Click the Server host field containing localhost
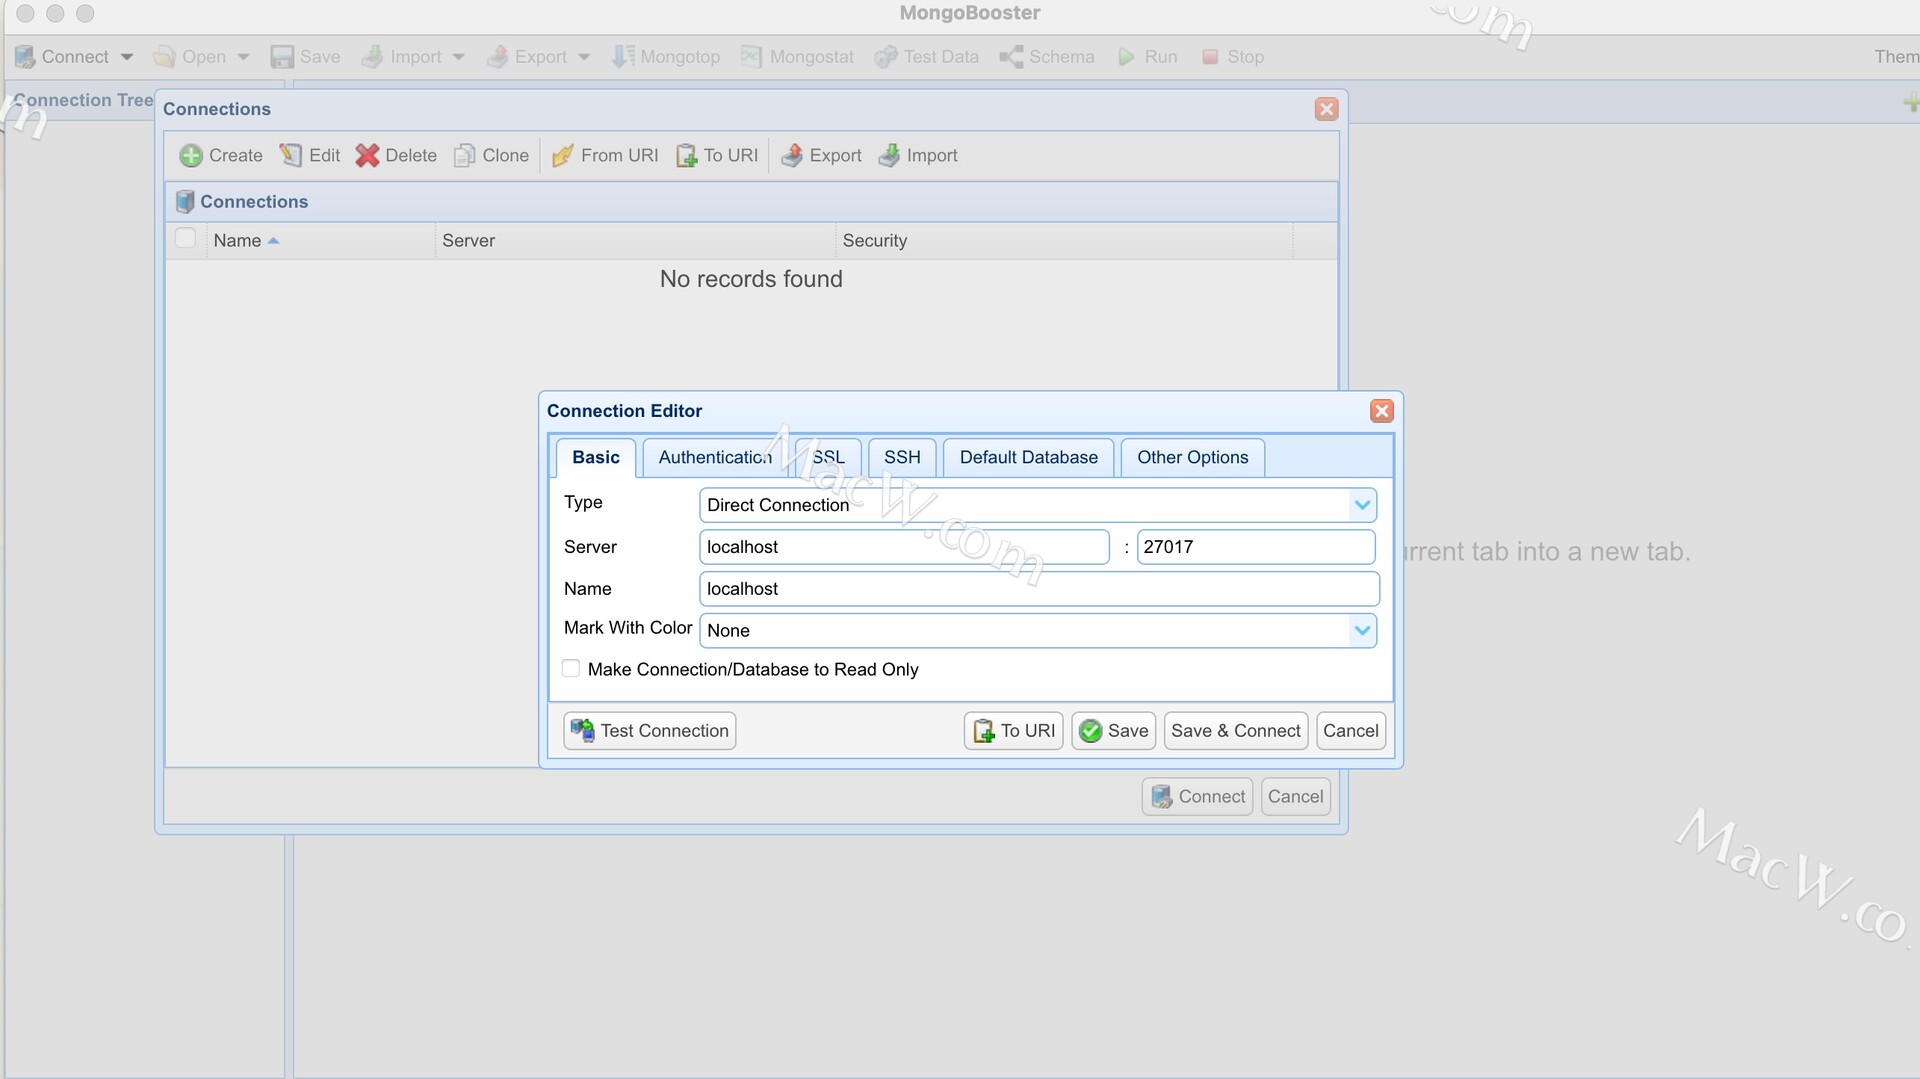 (904, 547)
